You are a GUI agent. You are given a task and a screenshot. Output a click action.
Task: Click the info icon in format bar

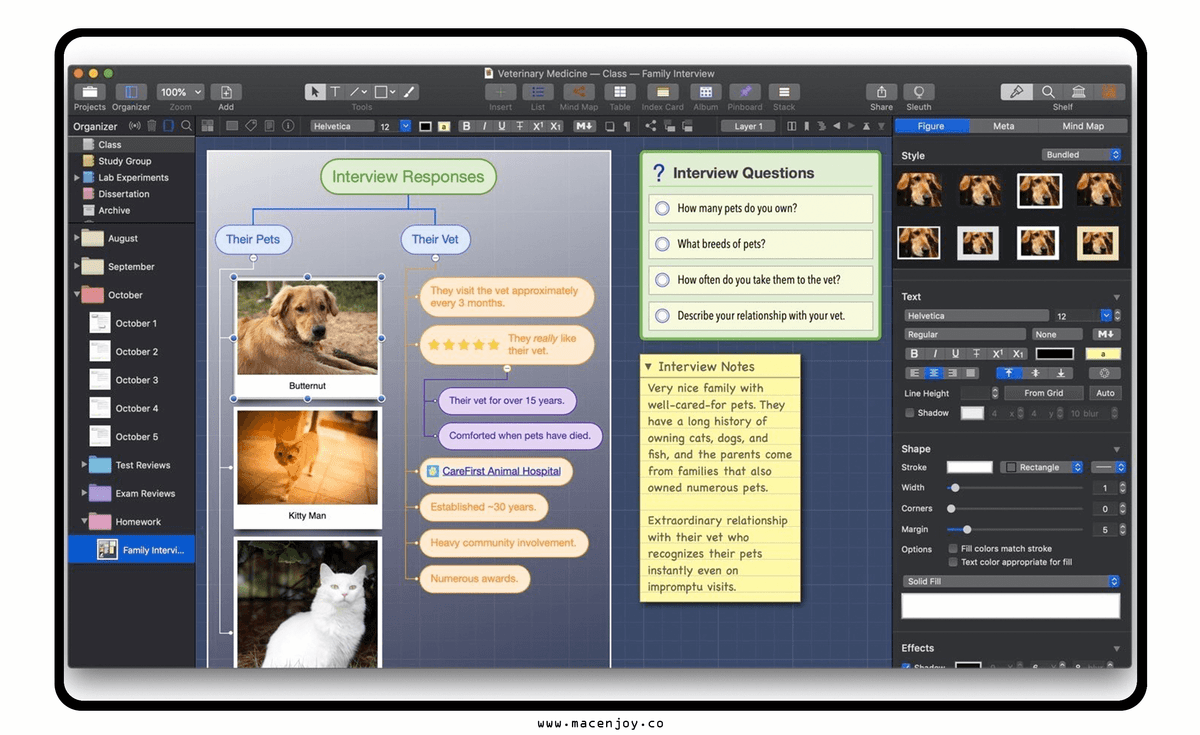pos(288,126)
